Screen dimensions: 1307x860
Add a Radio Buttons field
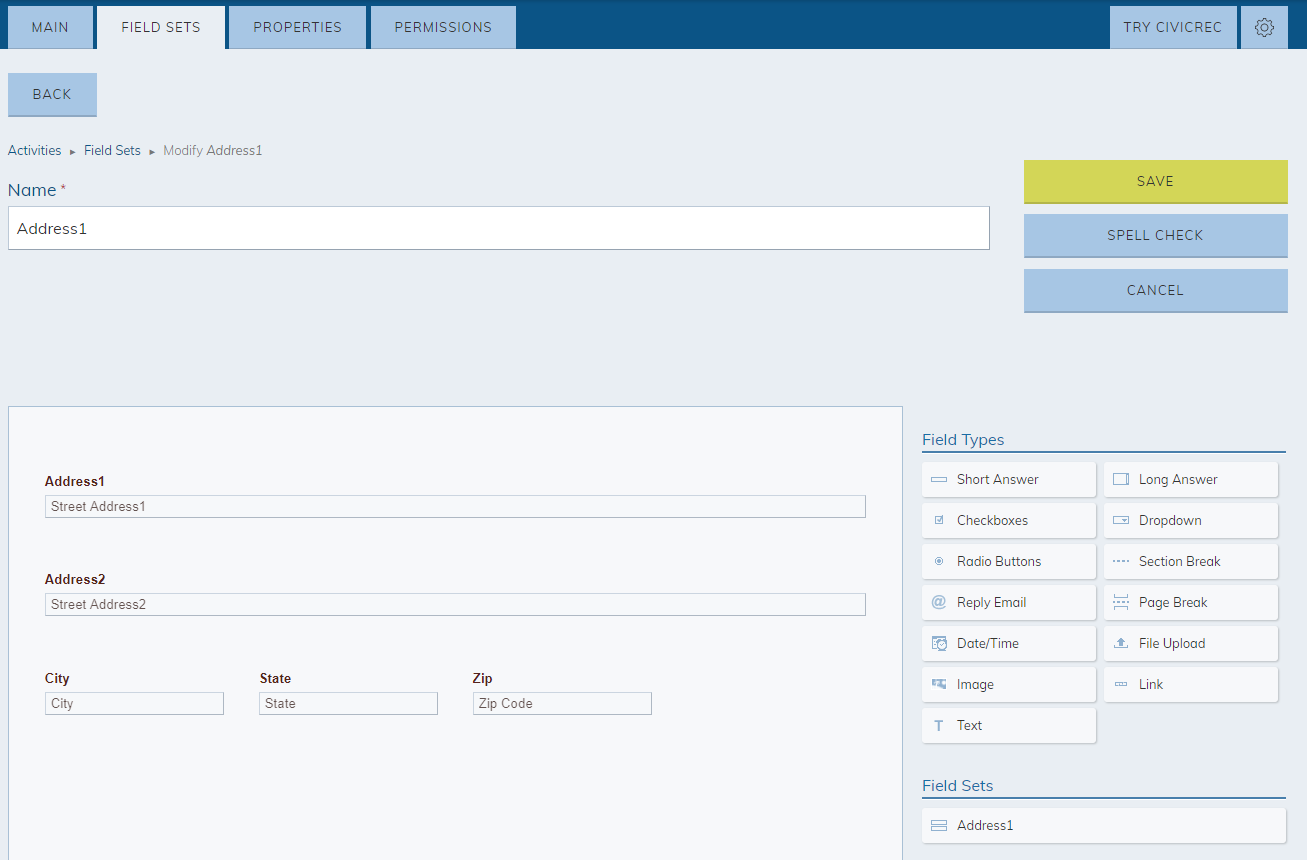point(1009,562)
